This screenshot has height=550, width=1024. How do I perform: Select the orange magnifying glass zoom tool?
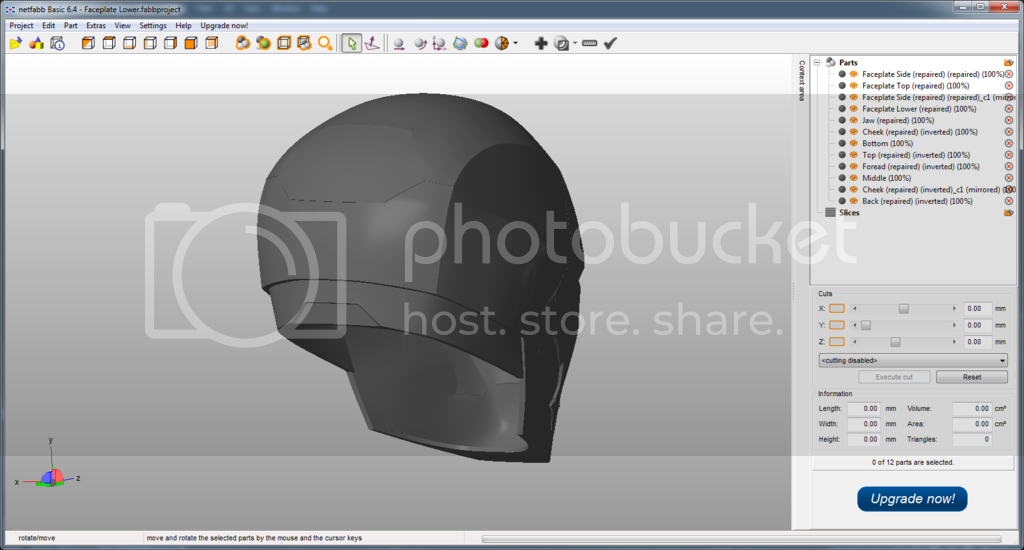(x=325, y=44)
